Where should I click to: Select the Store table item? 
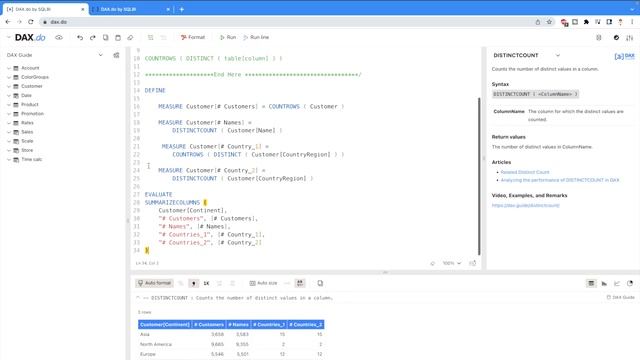(27, 150)
